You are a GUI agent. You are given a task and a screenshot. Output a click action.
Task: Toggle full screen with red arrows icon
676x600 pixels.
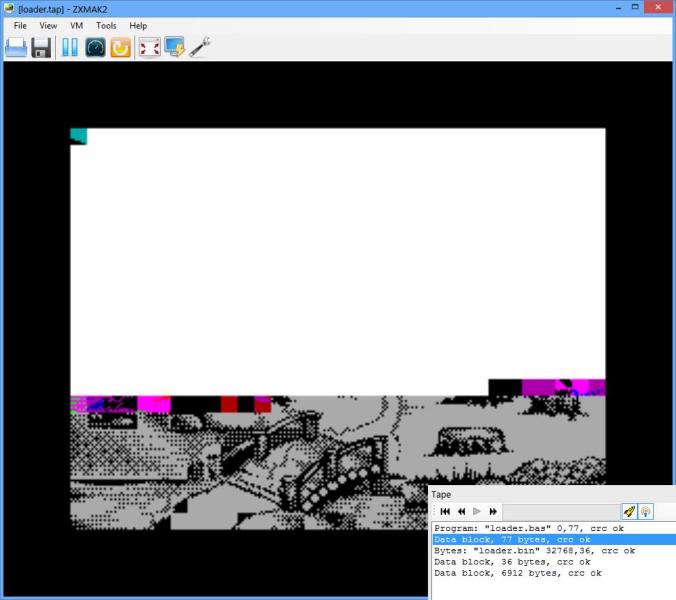149,47
